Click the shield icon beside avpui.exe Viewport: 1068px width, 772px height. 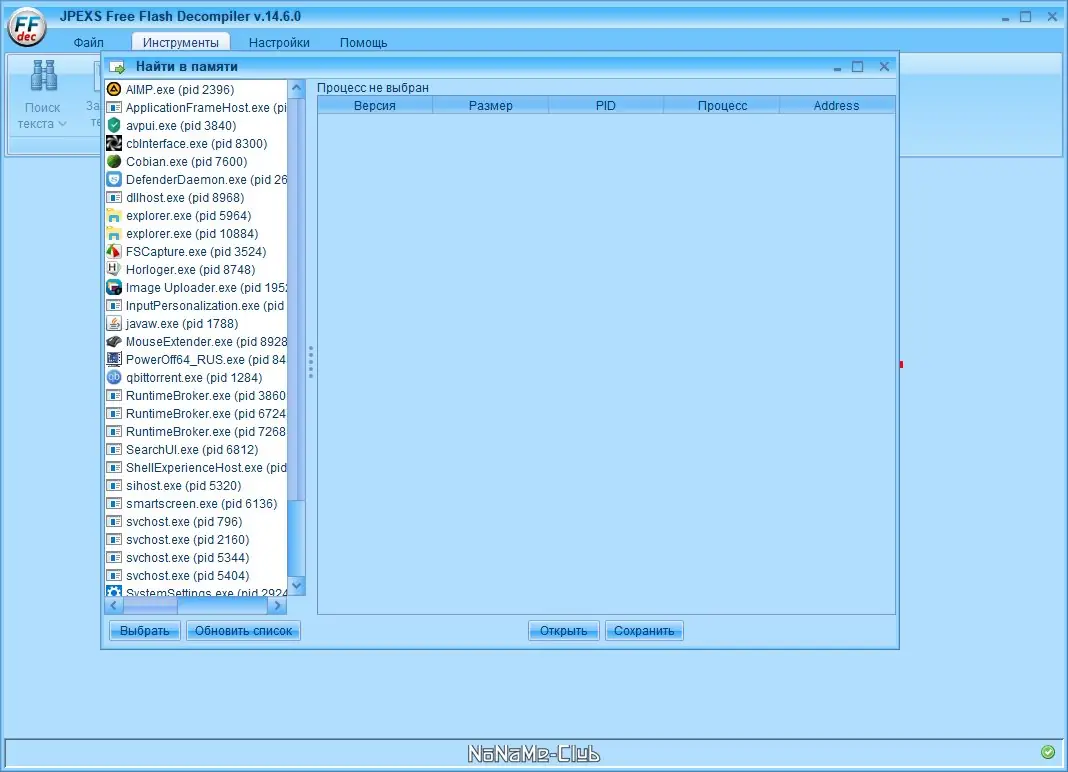pos(115,125)
